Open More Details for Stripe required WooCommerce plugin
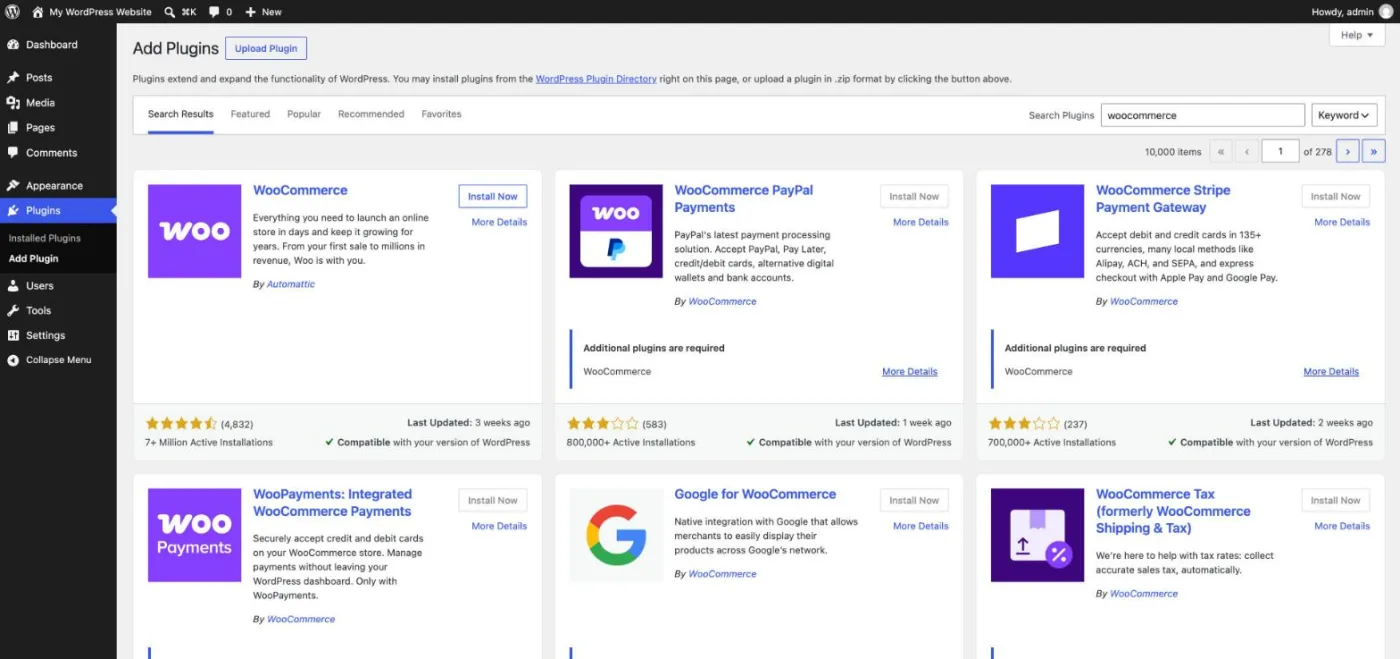Image resolution: width=1400 pixels, height=659 pixels. click(1331, 372)
